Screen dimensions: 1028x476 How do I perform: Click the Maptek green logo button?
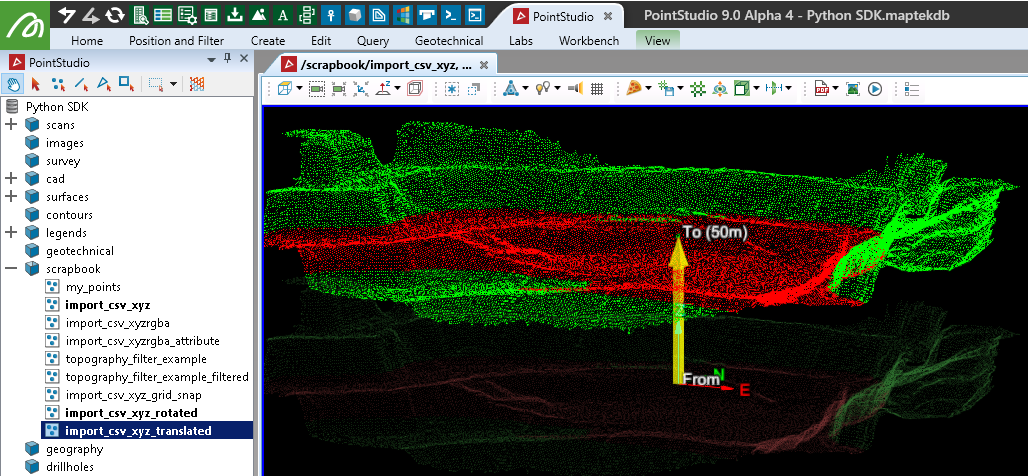point(25,25)
